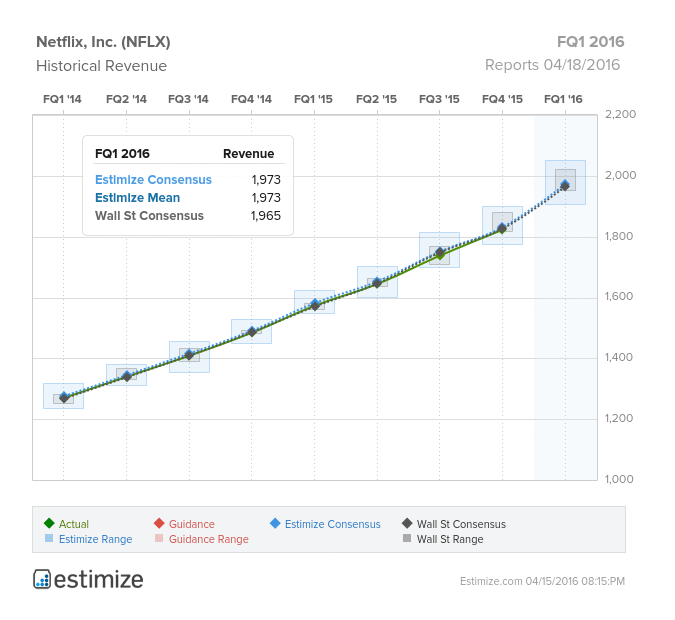Click the Reports 04/18/2016 text
The width and height of the screenshot is (675, 620).
(552, 65)
